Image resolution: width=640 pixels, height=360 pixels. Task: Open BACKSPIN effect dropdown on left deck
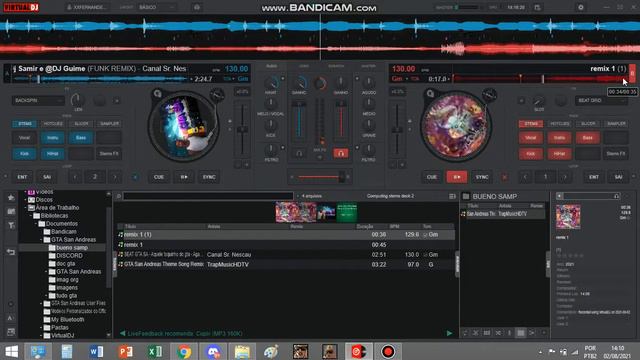point(38,100)
